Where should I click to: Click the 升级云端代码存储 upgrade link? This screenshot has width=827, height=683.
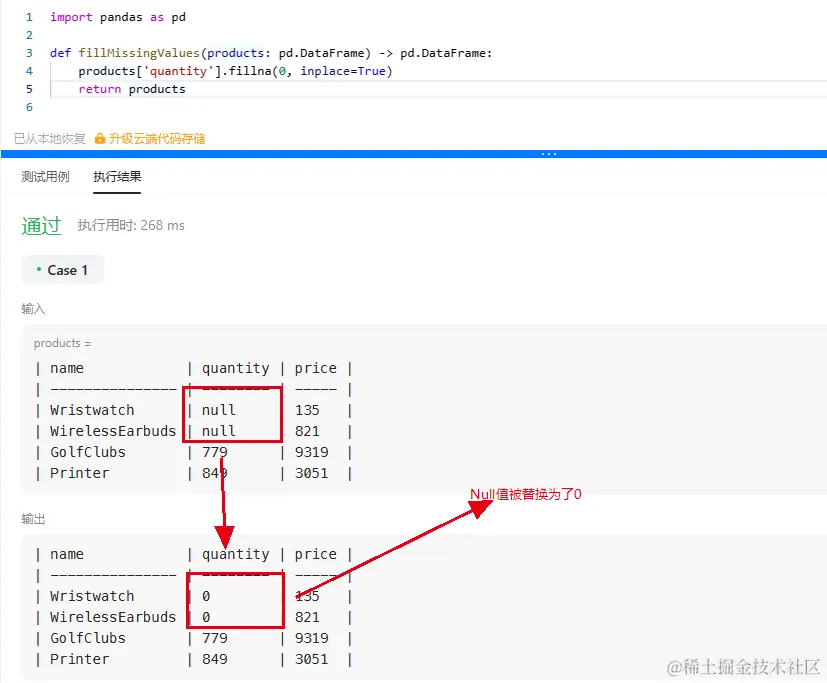[157, 139]
